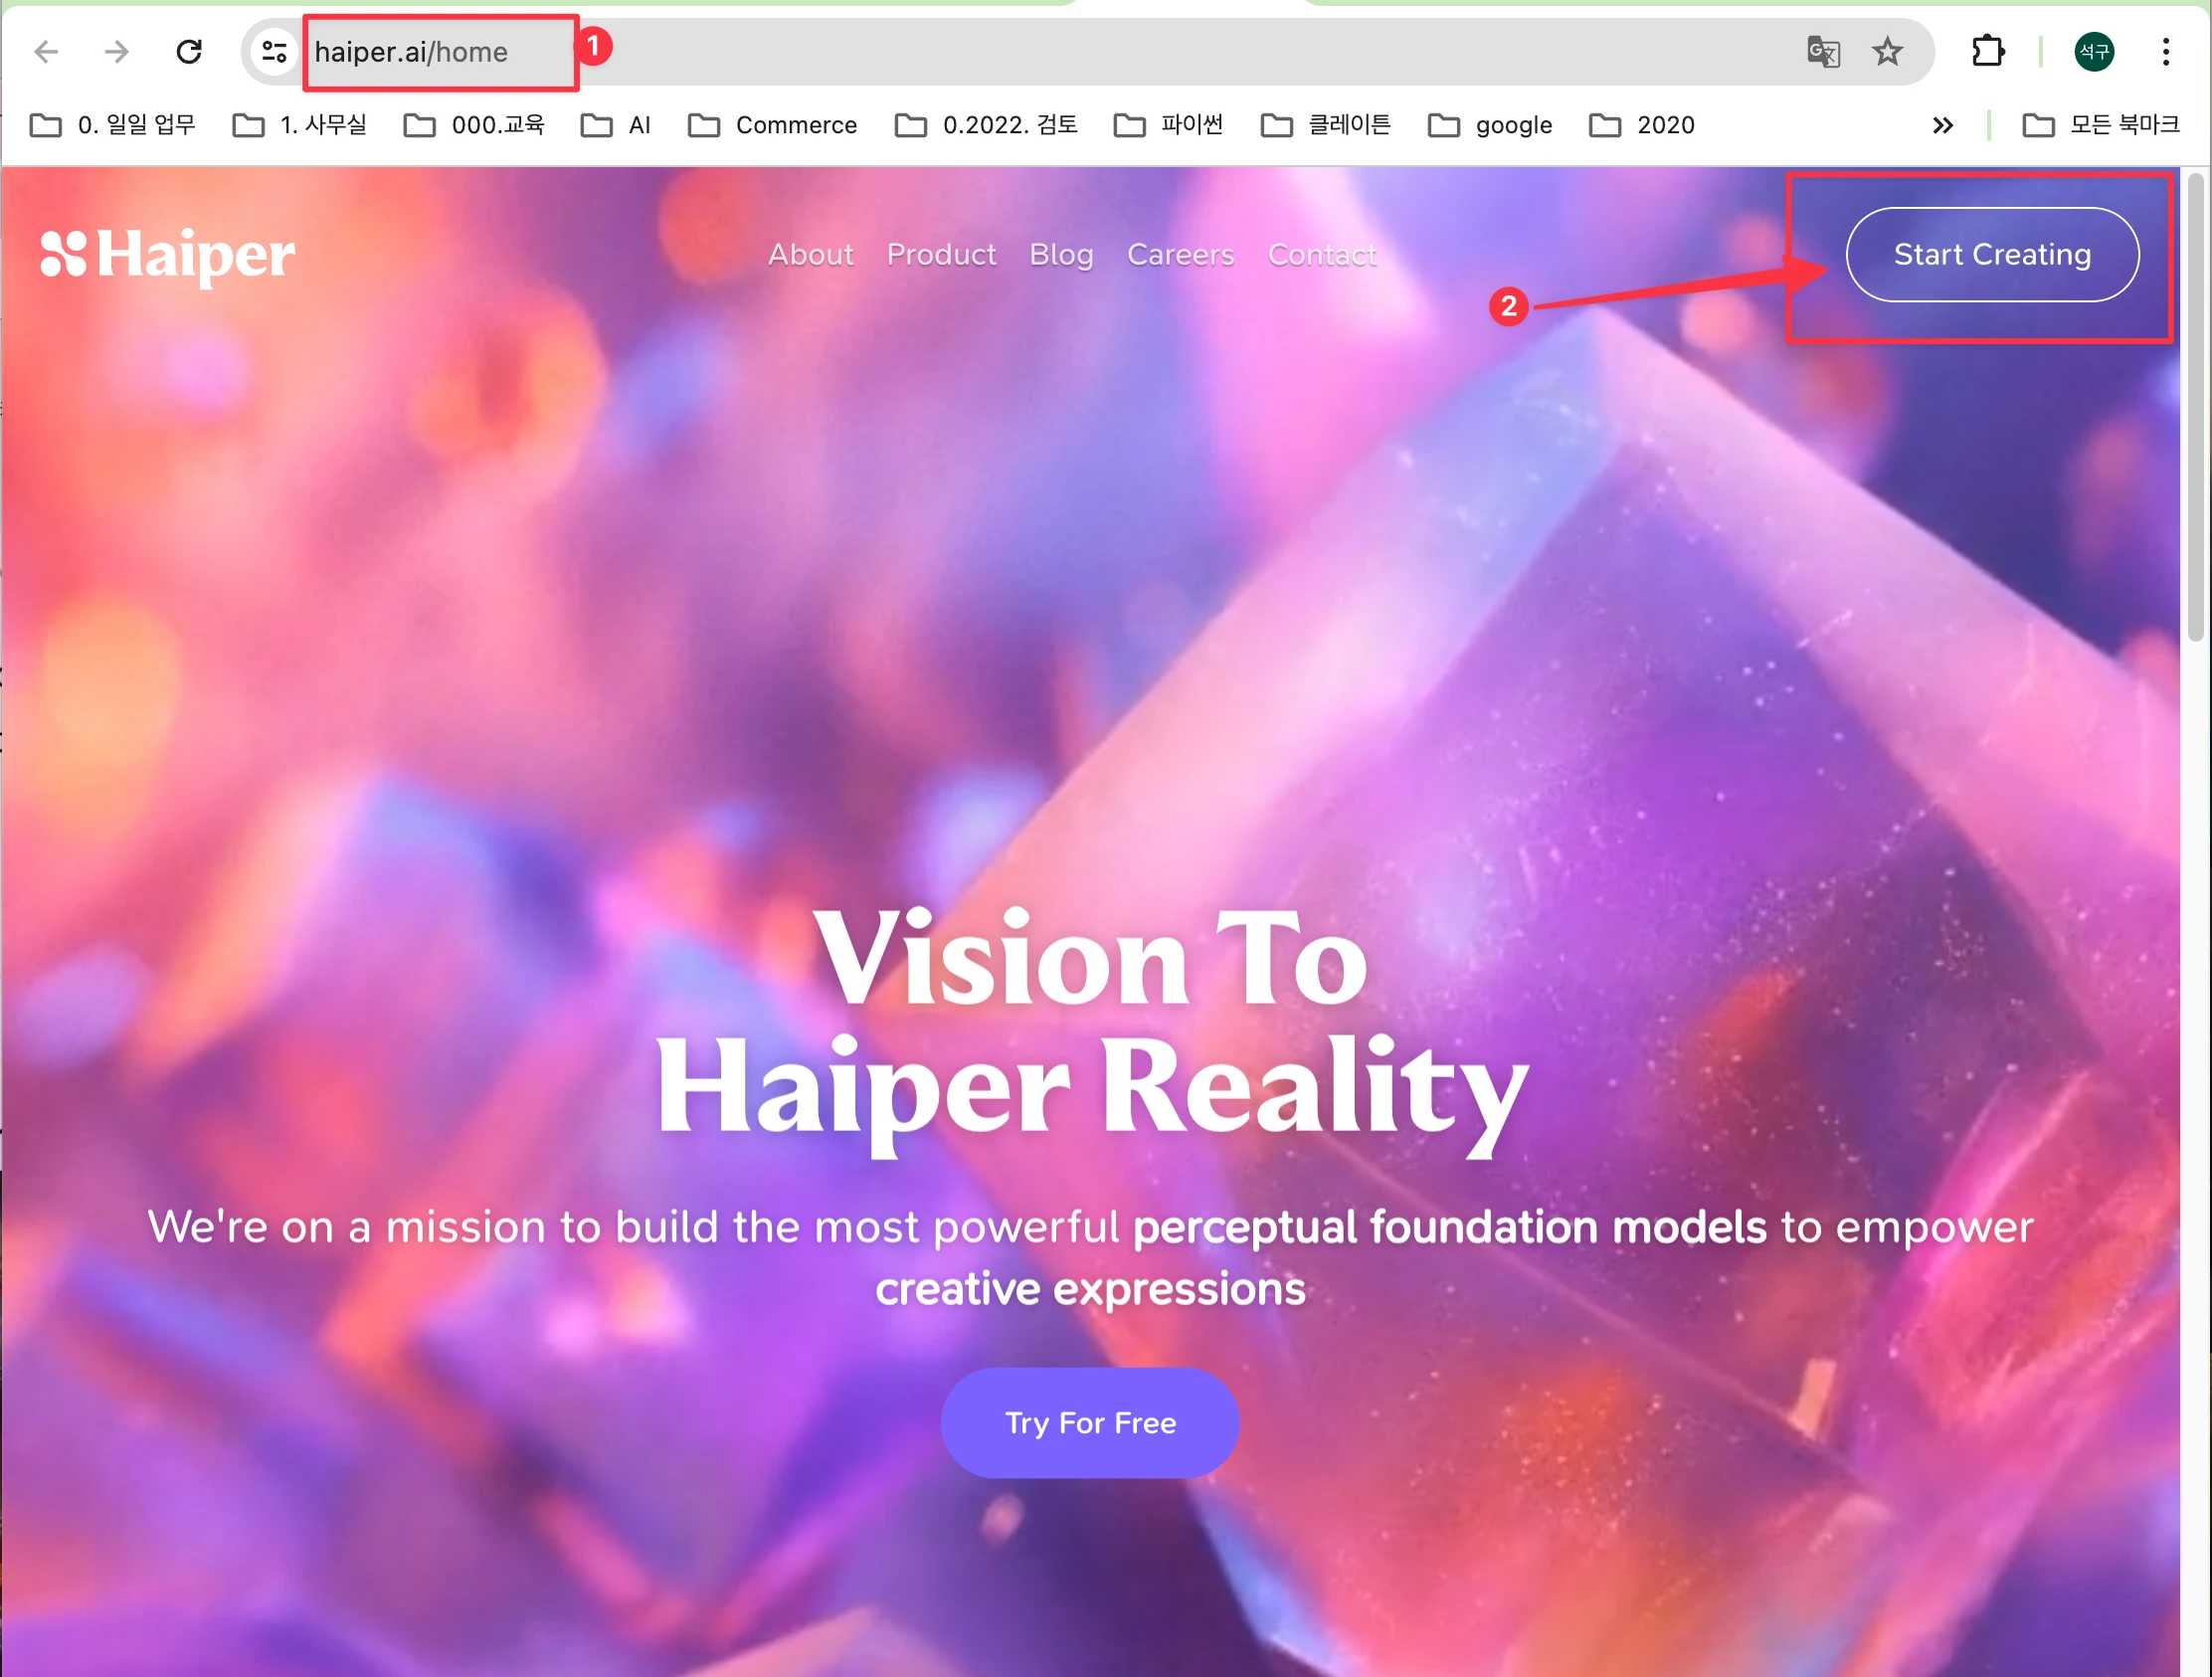Image resolution: width=2212 pixels, height=1677 pixels.
Task: Open the Careers navigation item
Action: (1180, 255)
